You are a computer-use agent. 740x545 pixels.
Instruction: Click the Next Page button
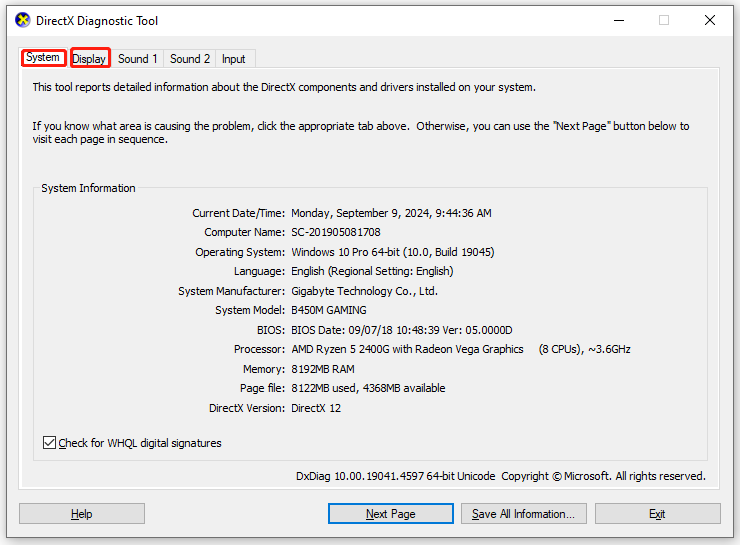click(x=391, y=513)
